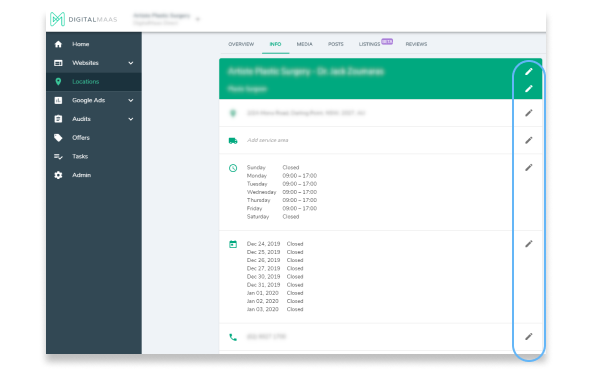Click Add service area placeholder text
This screenshot has height=372, width=594.
click(267, 140)
